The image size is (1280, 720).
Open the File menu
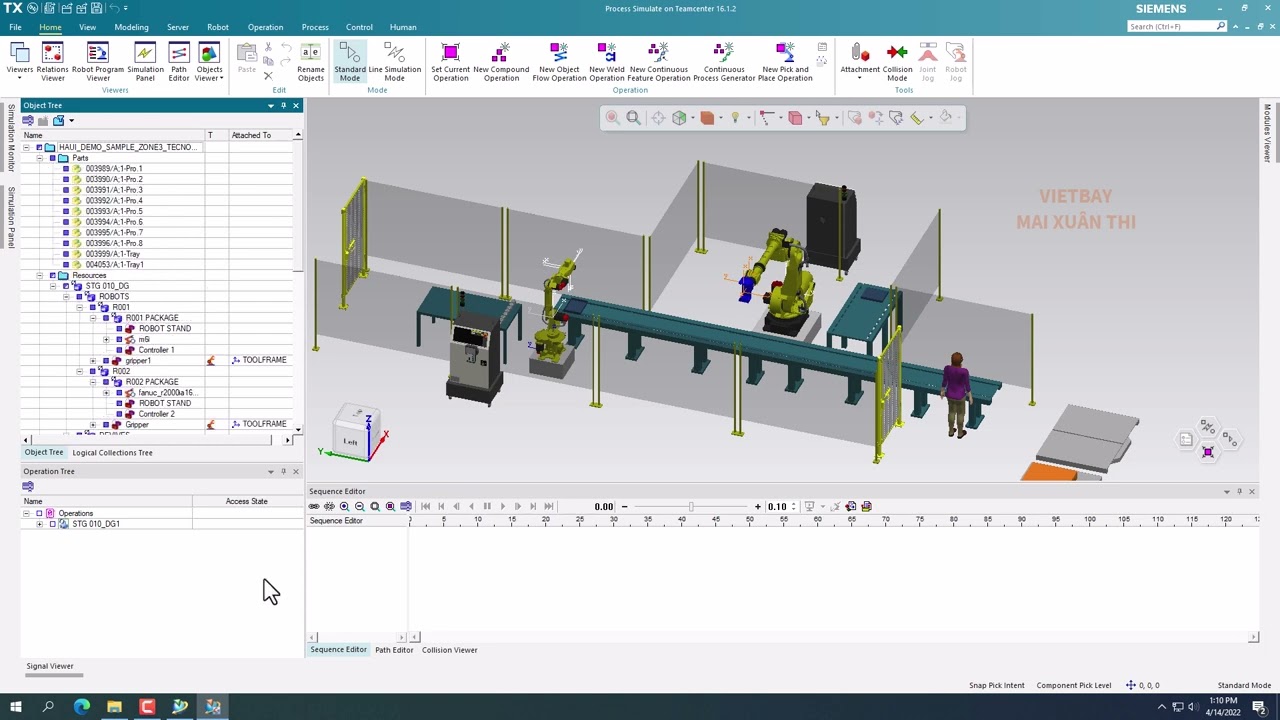(15, 27)
